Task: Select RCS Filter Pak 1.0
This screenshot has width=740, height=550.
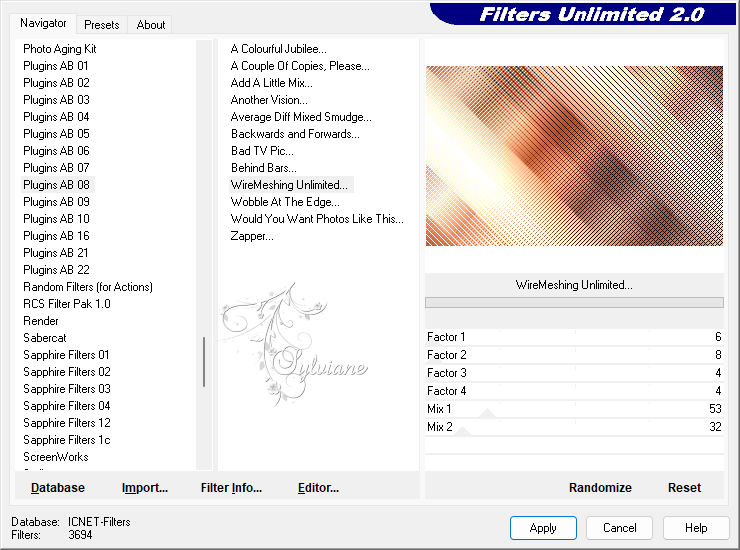Action: coord(67,304)
